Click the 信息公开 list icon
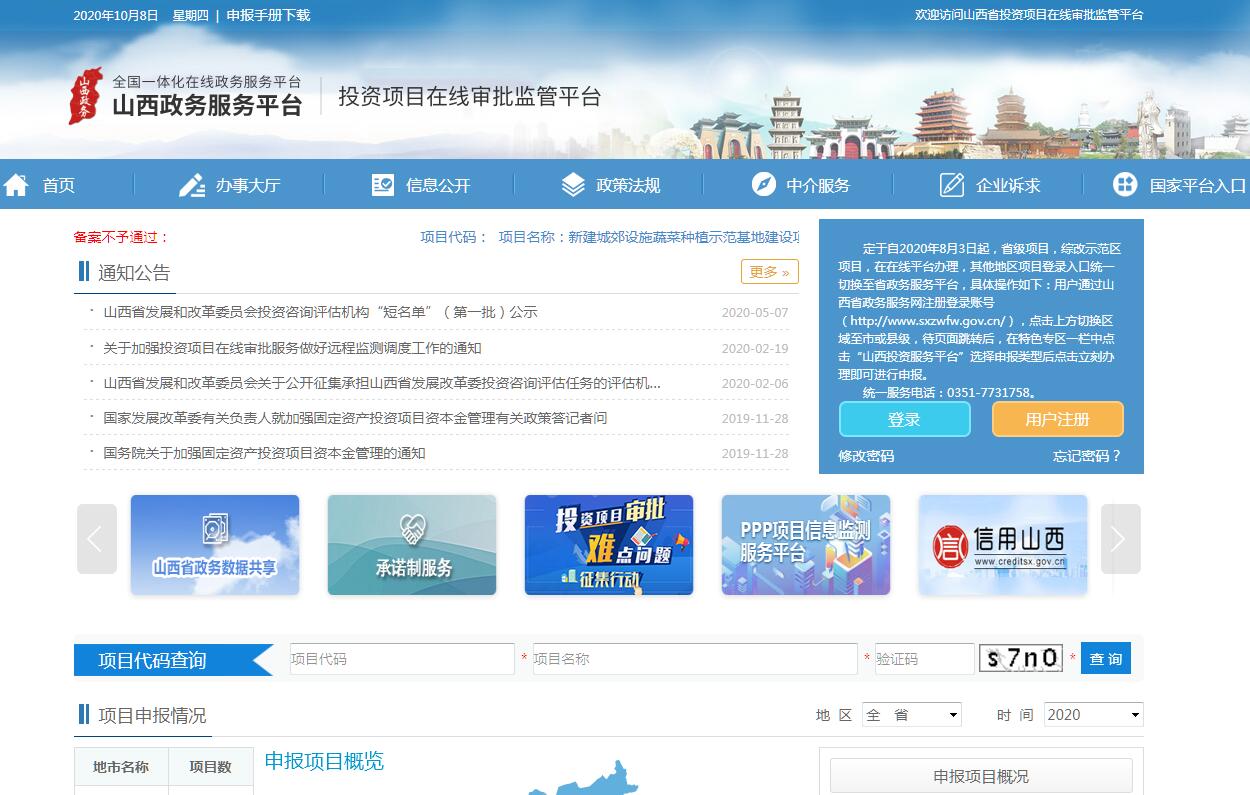Viewport: 1250px width, 795px height. [382, 185]
